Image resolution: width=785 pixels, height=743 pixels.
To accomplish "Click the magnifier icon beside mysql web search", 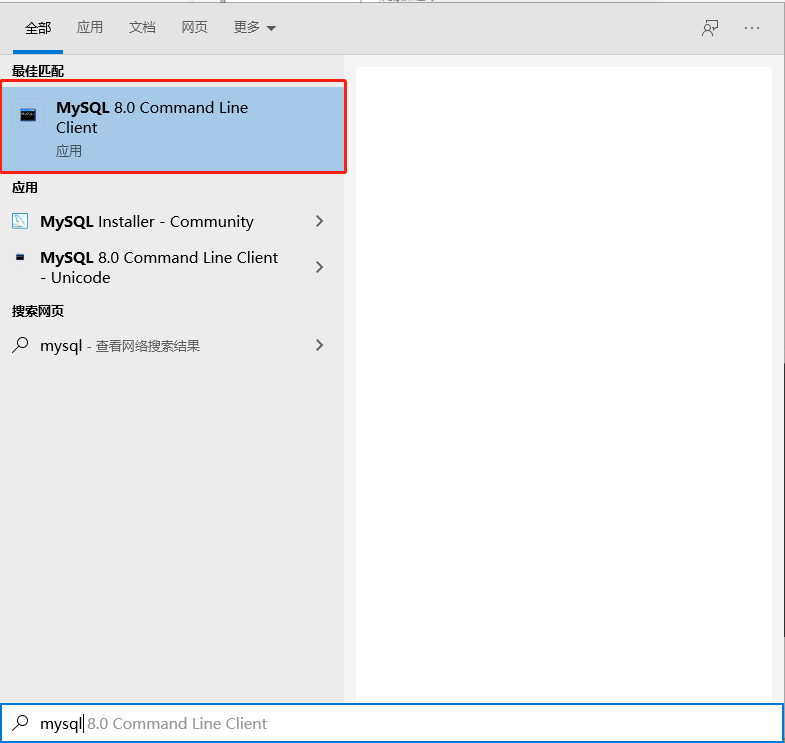I will (x=20, y=345).
